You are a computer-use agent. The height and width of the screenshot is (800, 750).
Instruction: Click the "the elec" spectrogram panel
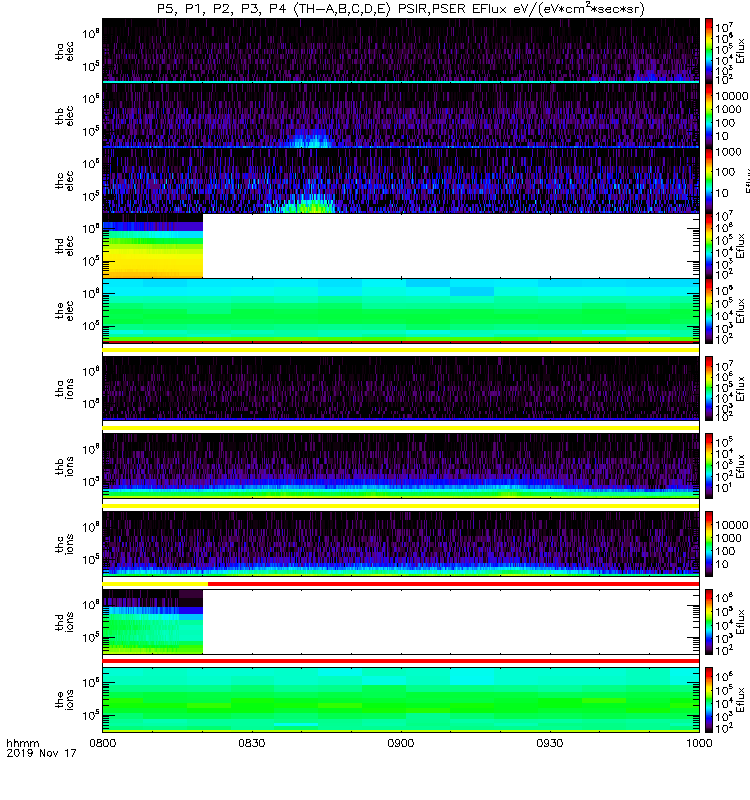point(401,311)
